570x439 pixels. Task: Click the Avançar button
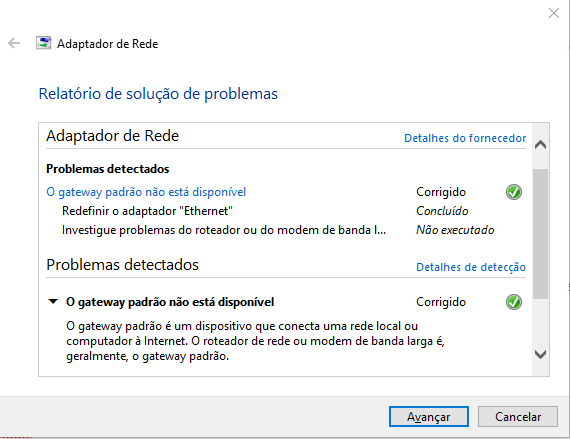point(429,416)
